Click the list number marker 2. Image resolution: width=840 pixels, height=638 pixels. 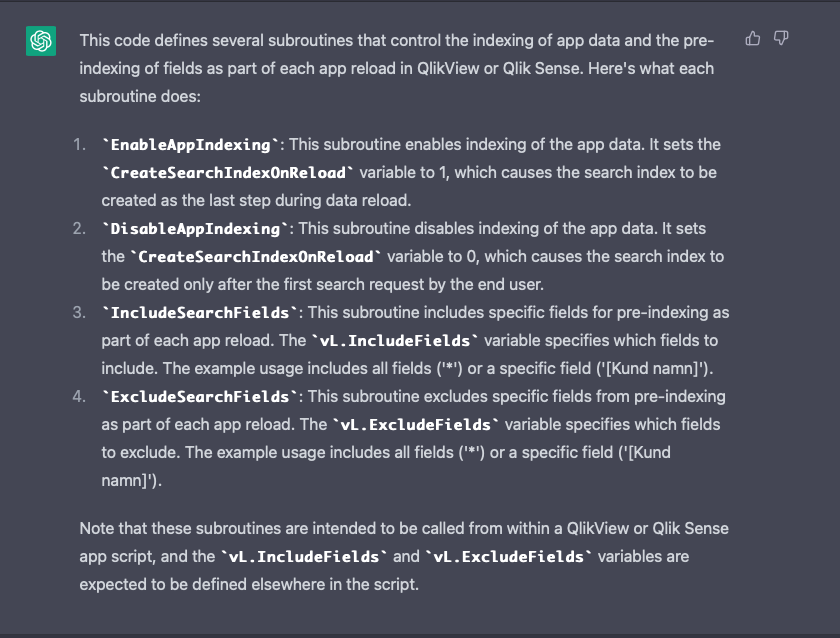point(79,229)
